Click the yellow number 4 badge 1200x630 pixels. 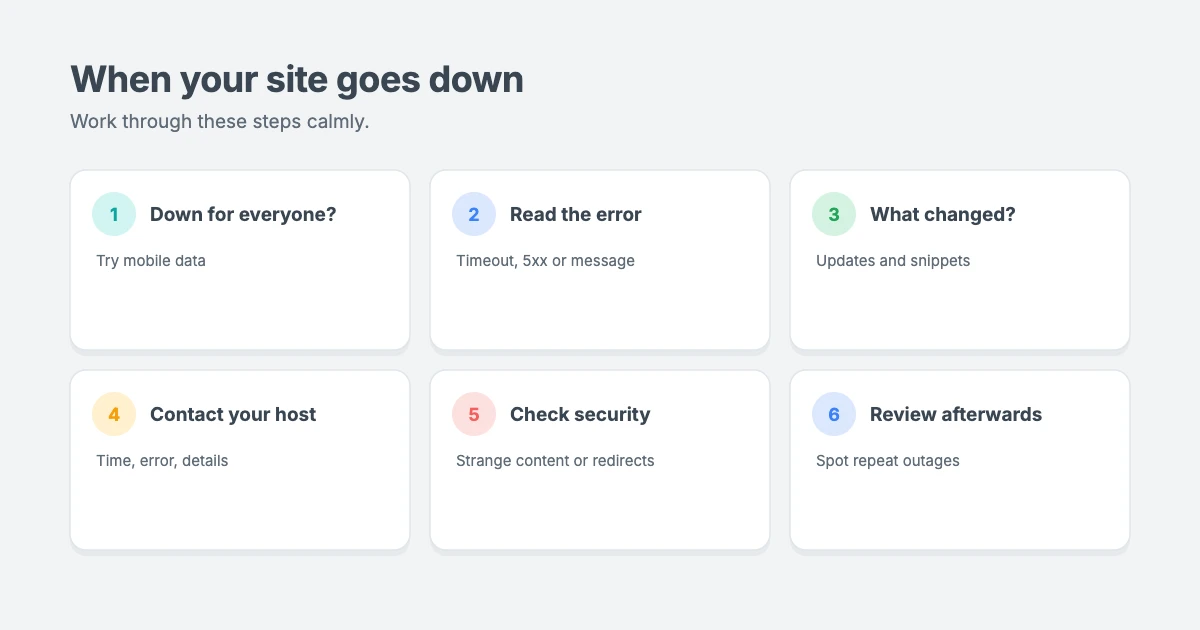(x=114, y=414)
